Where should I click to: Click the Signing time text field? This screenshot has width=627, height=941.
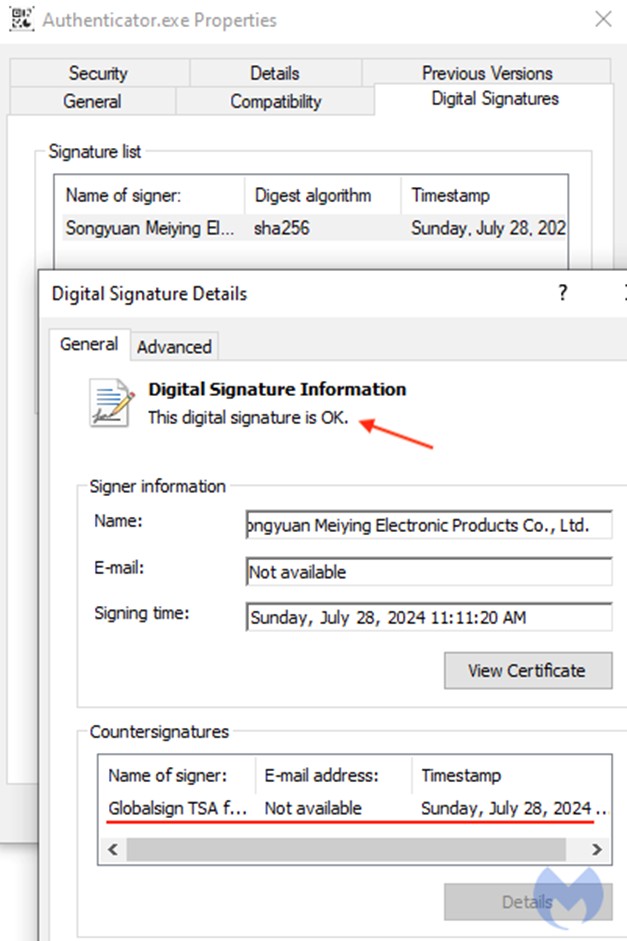(428, 617)
